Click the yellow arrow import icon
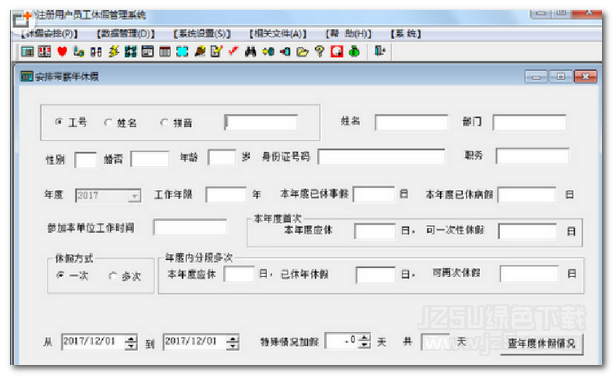The image size is (613, 376). coord(268,52)
